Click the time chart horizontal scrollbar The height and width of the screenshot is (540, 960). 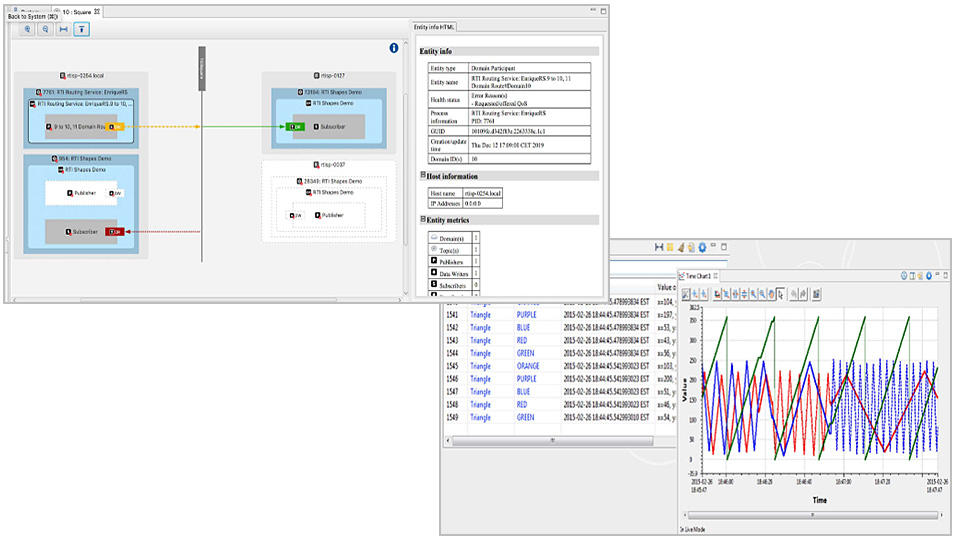coord(812,515)
